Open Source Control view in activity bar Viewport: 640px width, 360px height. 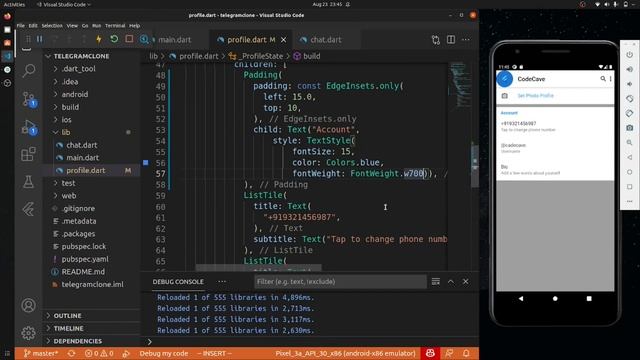[28, 99]
